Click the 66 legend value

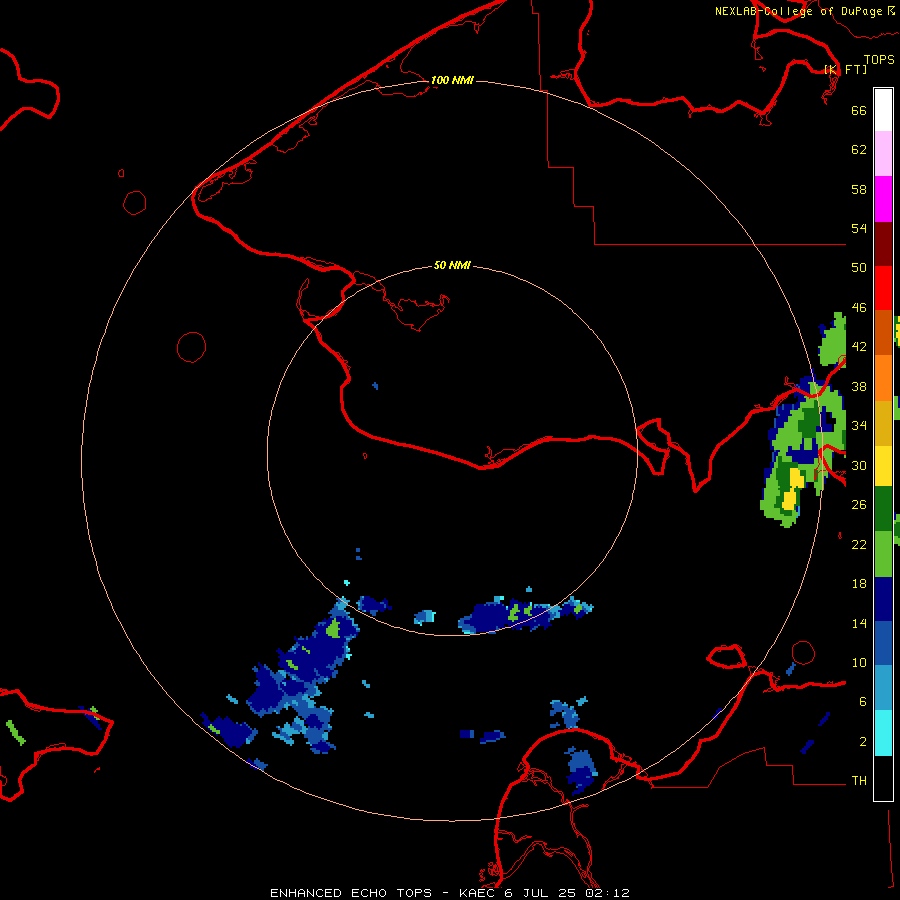859,110
